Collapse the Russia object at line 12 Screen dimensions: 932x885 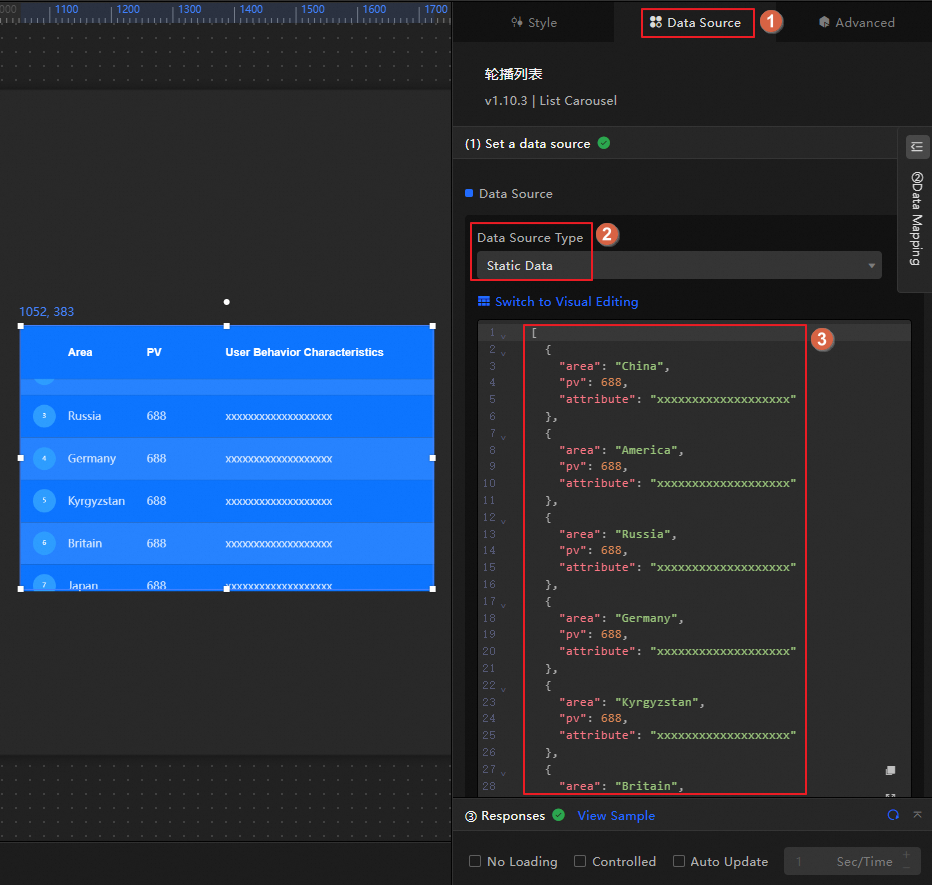coord(503,521)
